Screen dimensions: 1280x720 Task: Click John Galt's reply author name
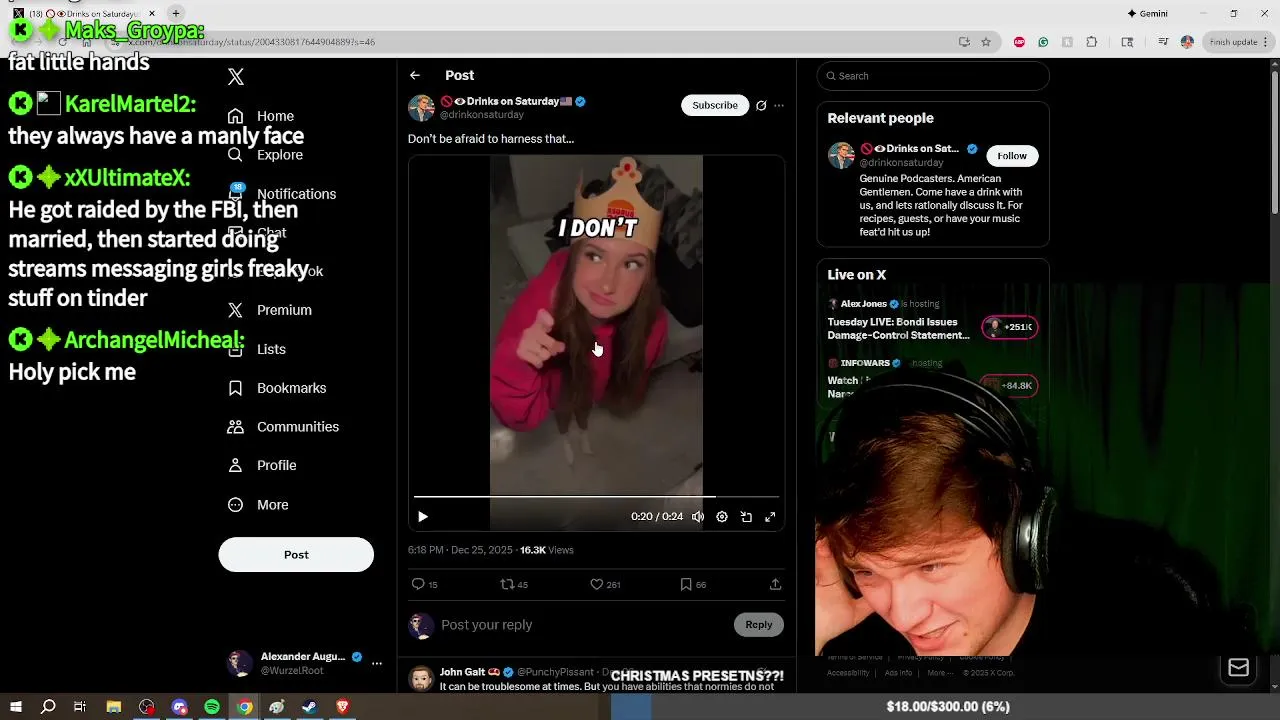pos(462,672)
